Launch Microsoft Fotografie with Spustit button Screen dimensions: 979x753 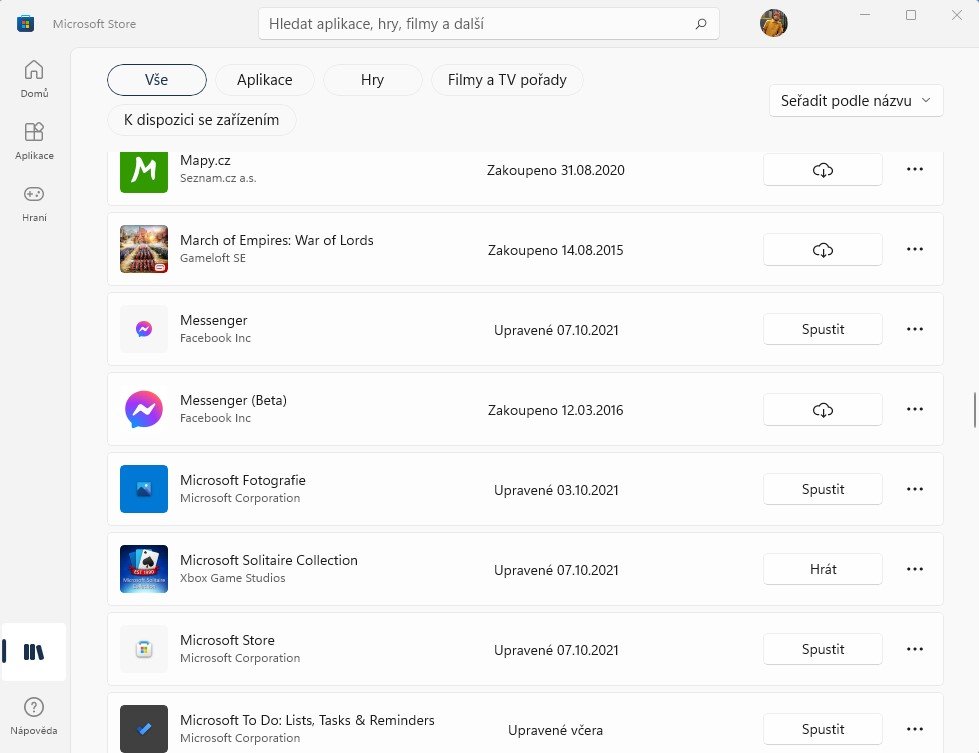click(x=823, y=489)
